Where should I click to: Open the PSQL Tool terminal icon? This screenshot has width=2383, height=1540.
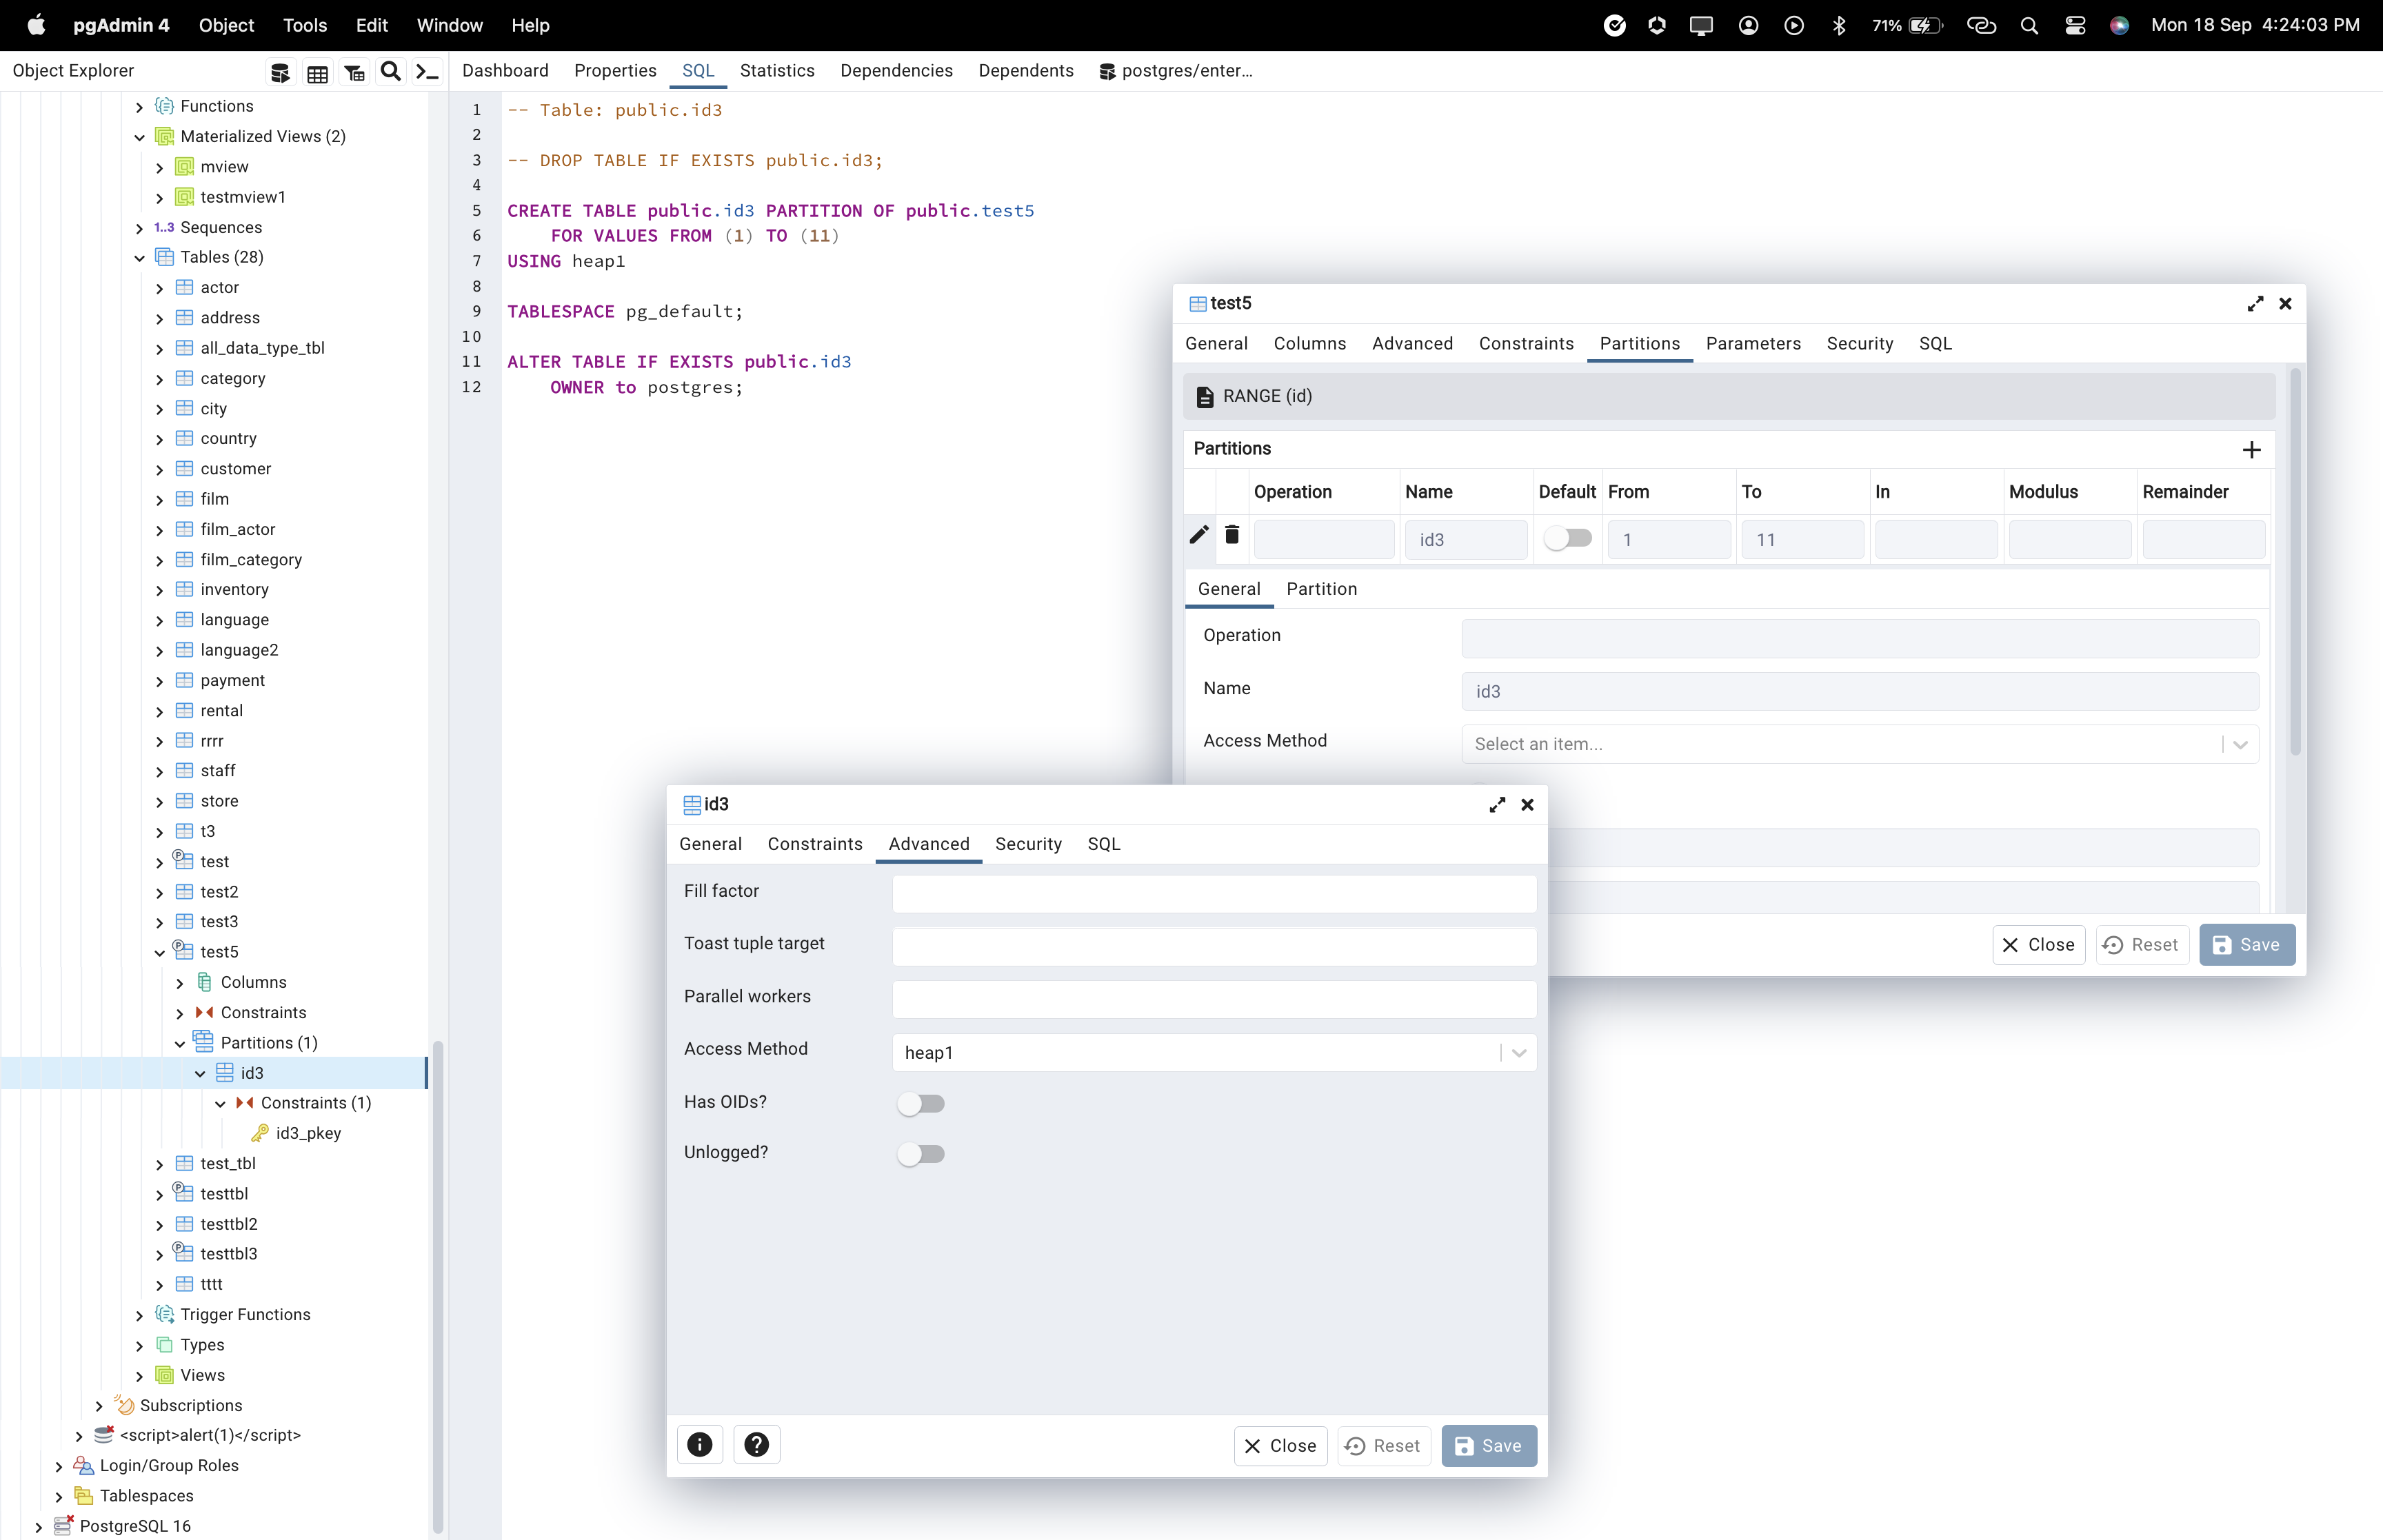427,72
